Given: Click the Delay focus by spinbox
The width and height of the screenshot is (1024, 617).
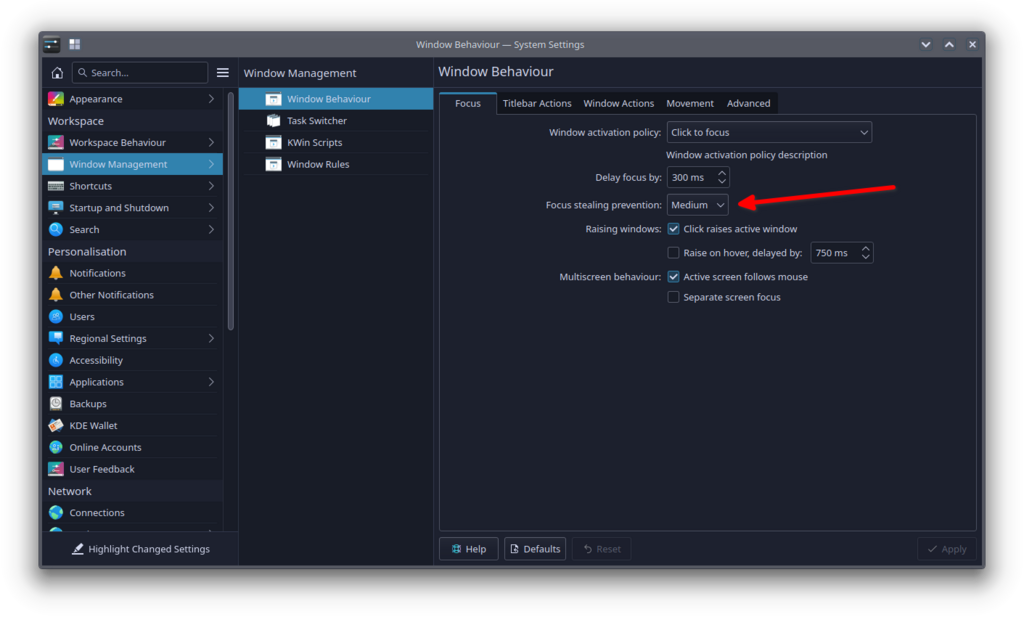Looking at the screenshot, I should click(x=690, y=177).
